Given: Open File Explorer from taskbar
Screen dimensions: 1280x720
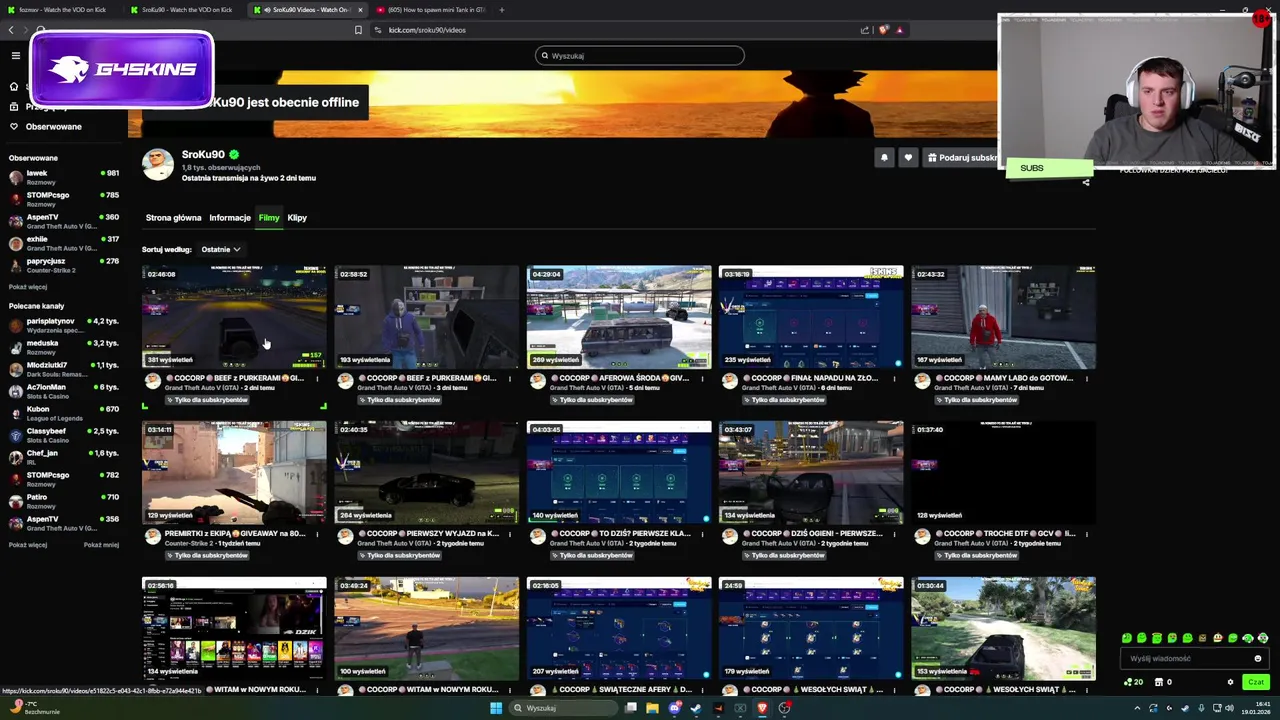Looking at the screenshot, I should (652, 708).
